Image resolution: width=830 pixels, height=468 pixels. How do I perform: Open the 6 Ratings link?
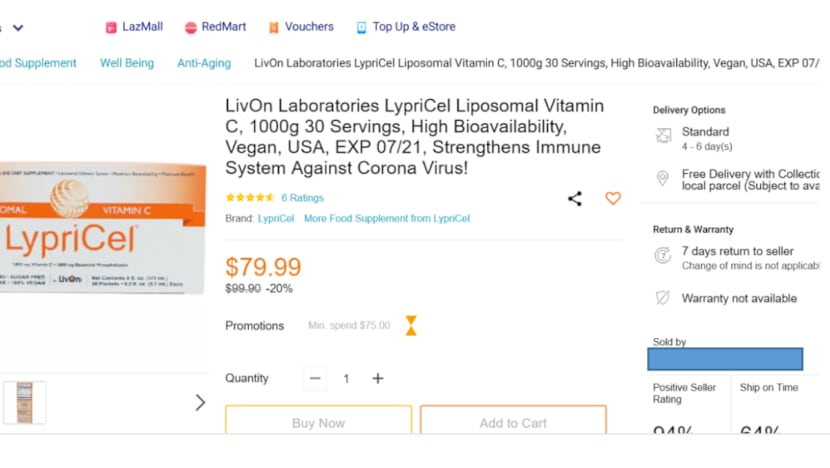pyautogui.click(x=302, y=198)
